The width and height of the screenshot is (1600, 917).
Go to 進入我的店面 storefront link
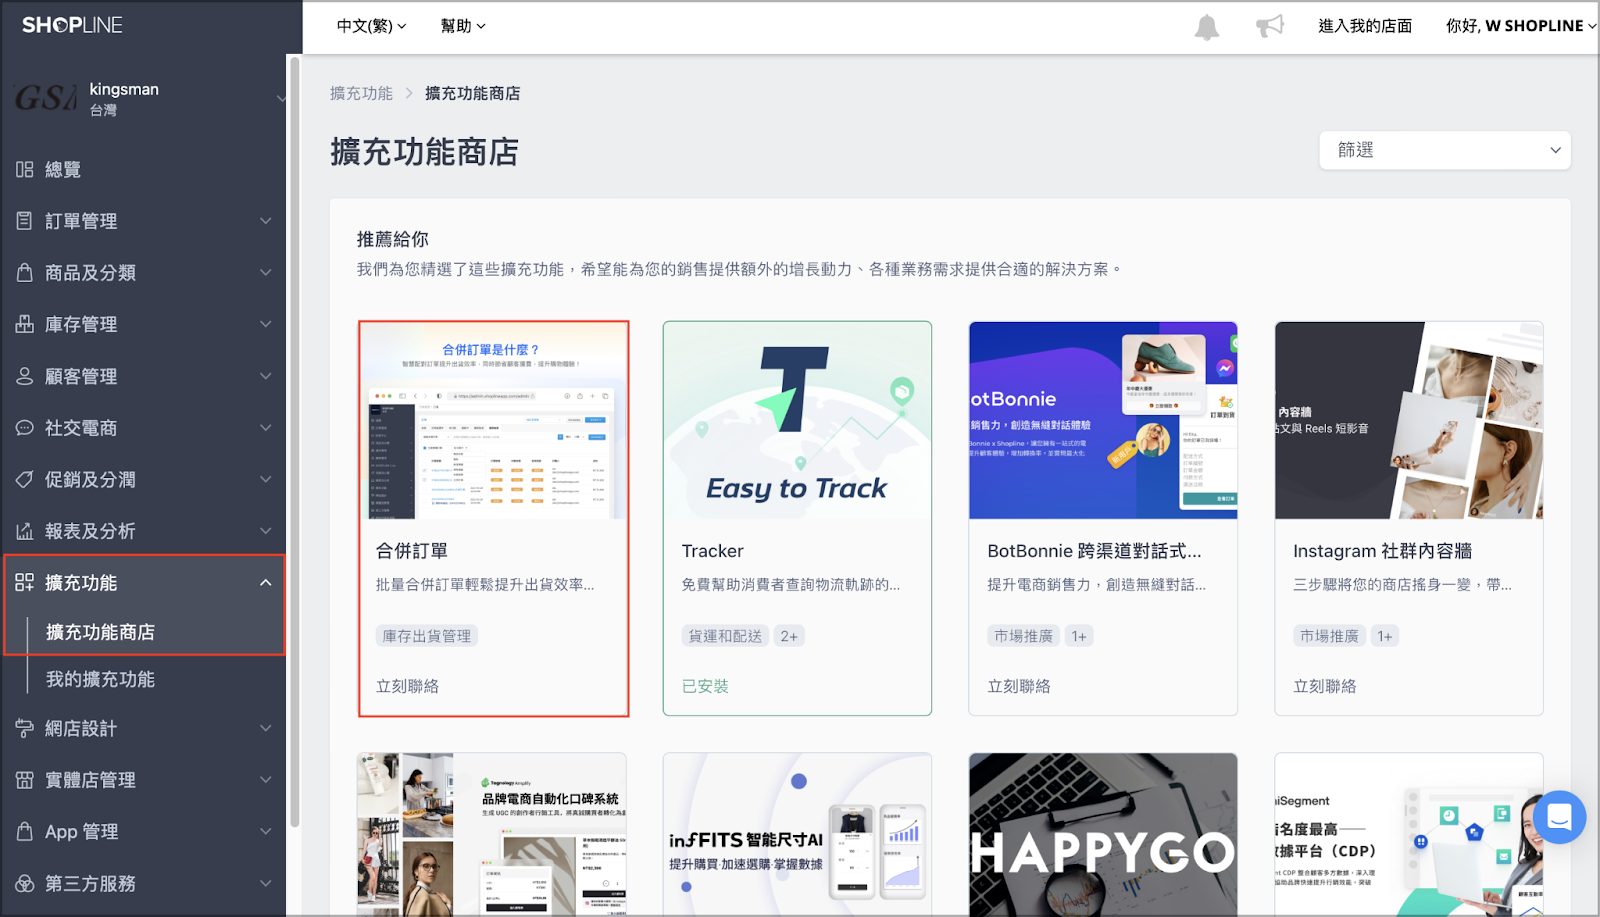pos(1365,26)
